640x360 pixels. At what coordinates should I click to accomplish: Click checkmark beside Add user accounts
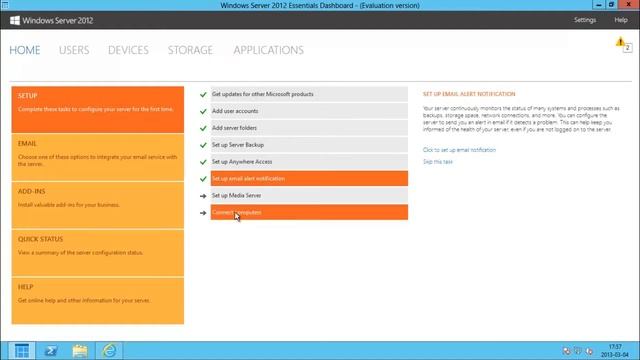(203, 111)
